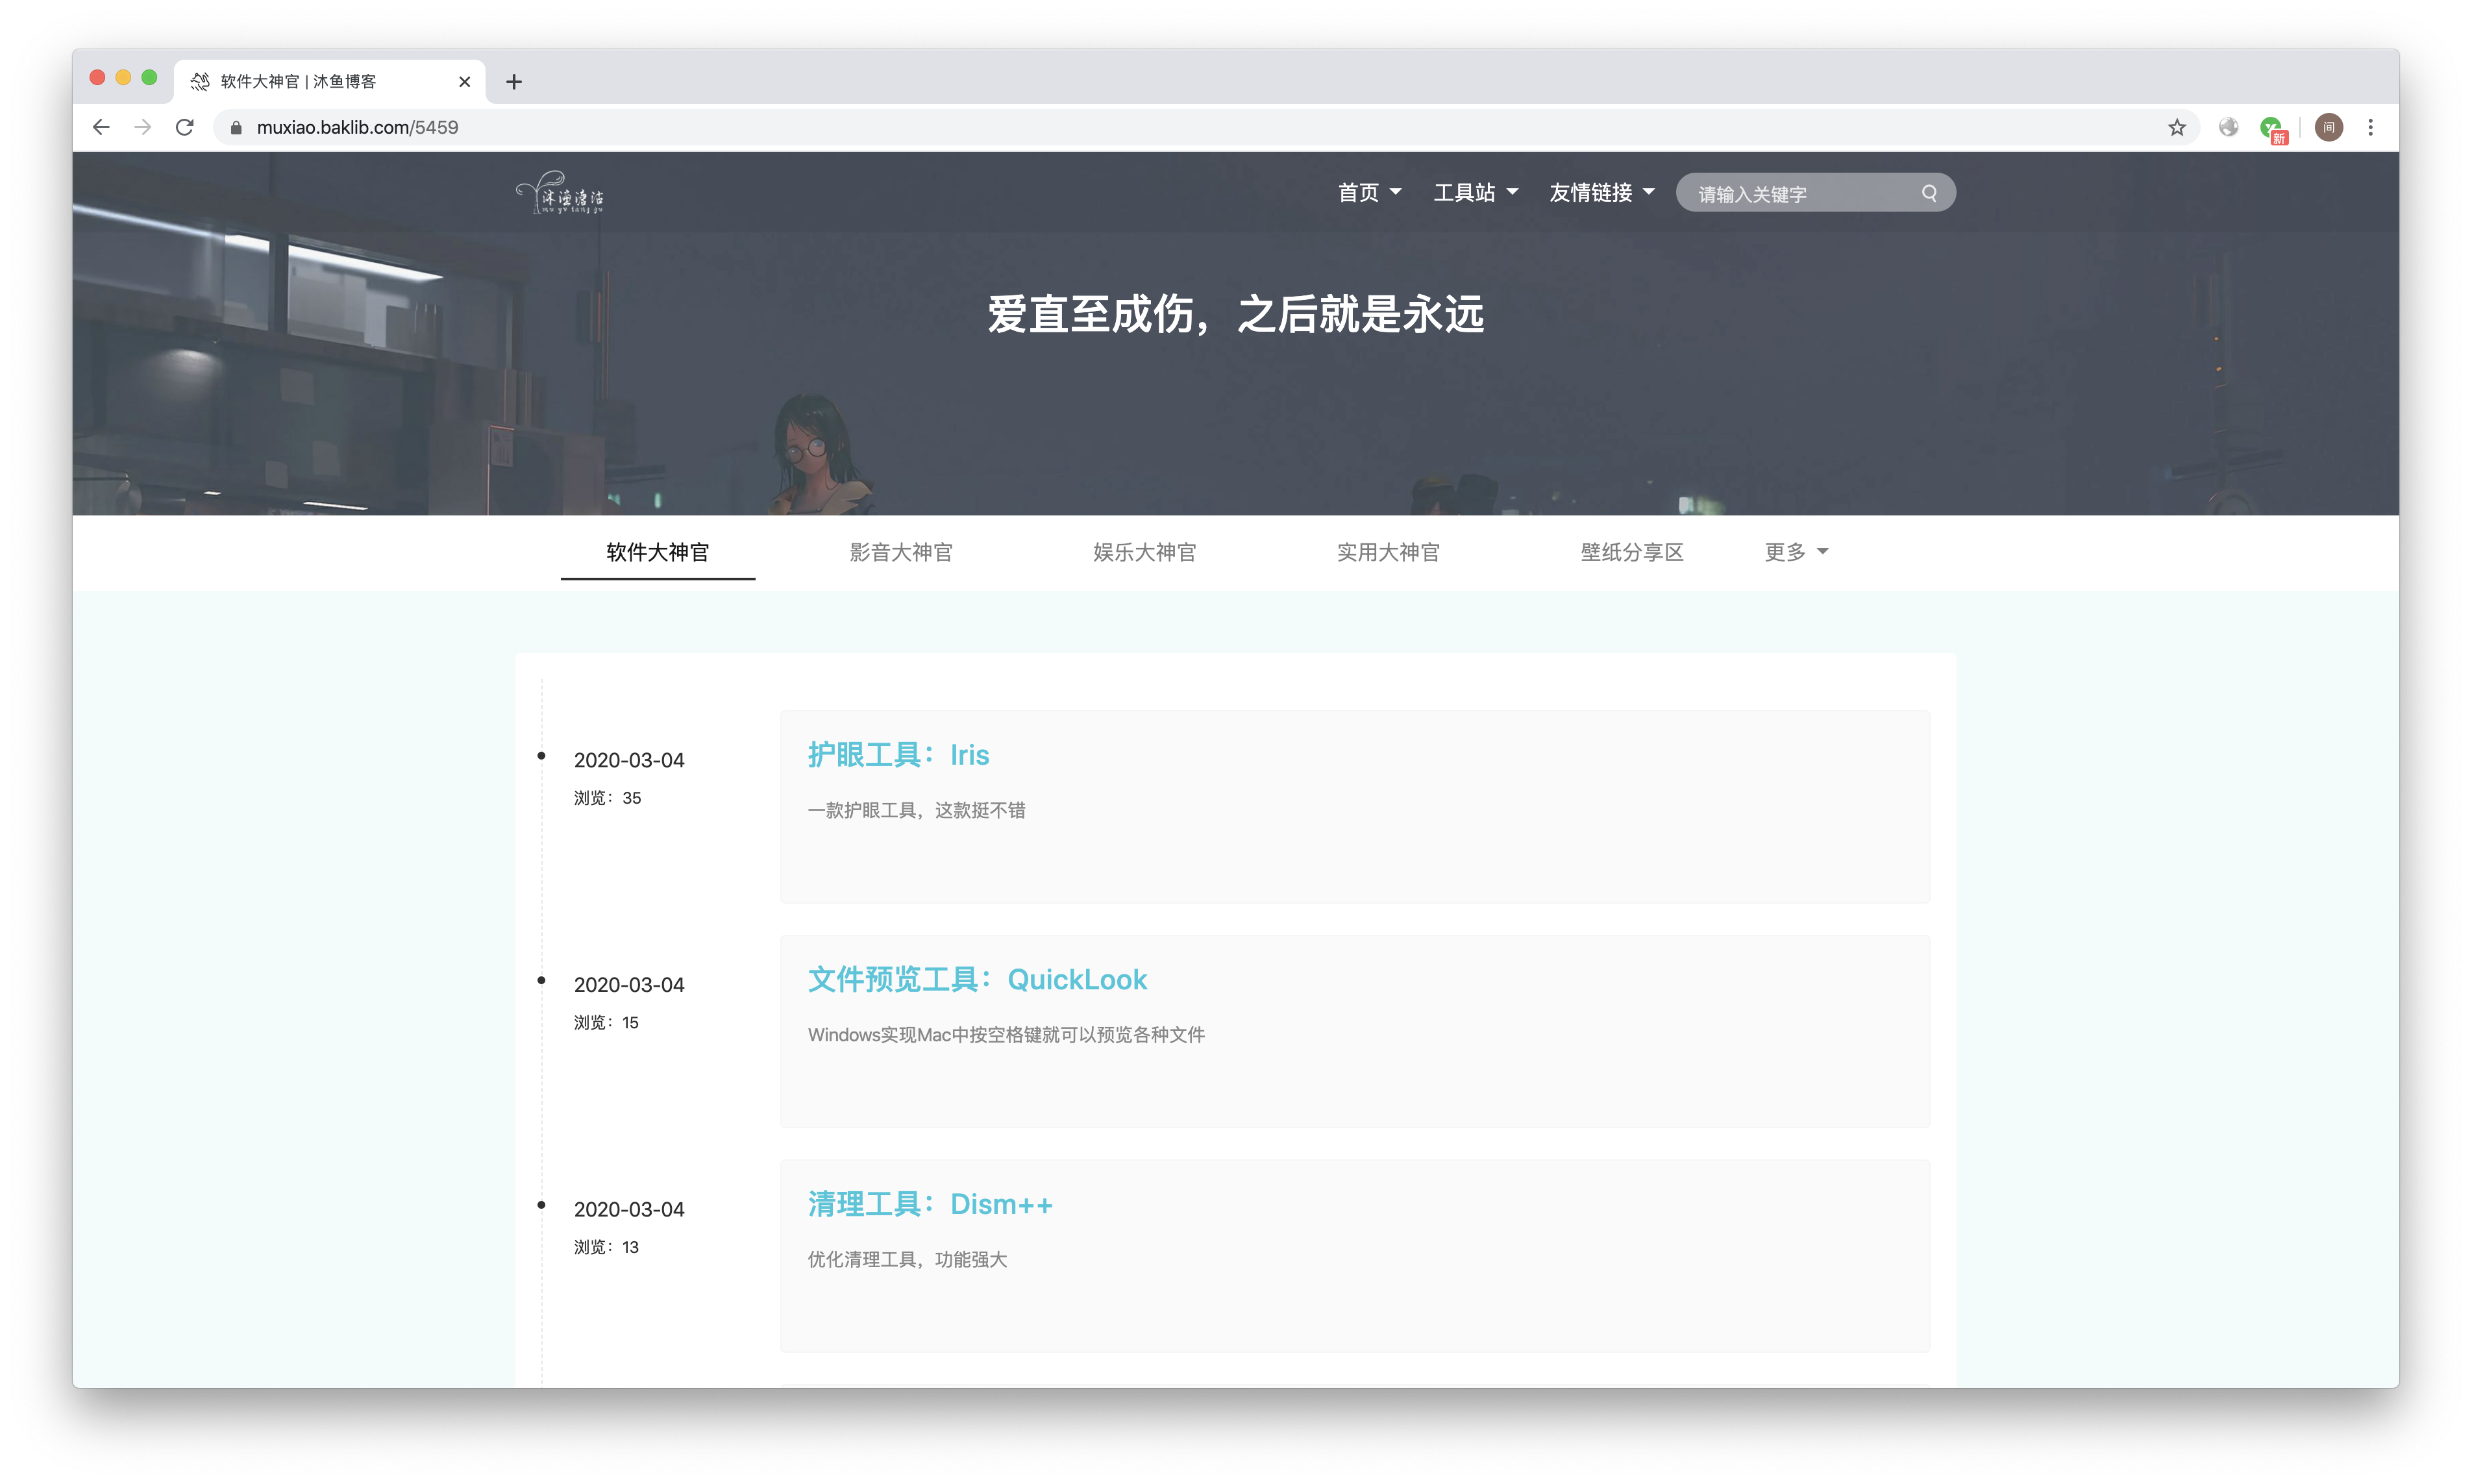Switch to 影音大神官 tab

(x=901, y=552)
